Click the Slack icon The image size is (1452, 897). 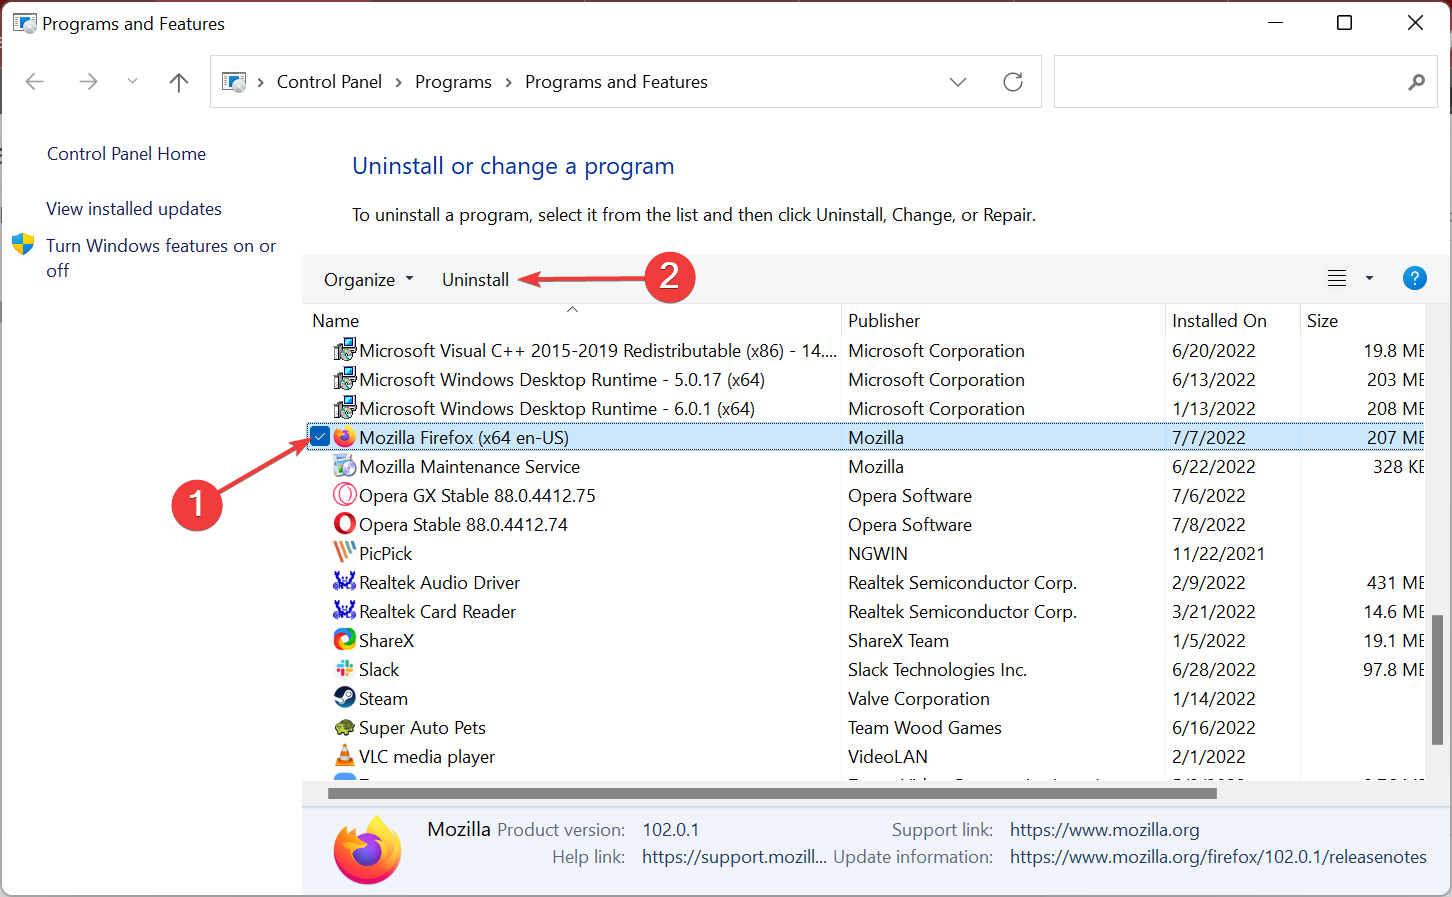coord(345,668)
